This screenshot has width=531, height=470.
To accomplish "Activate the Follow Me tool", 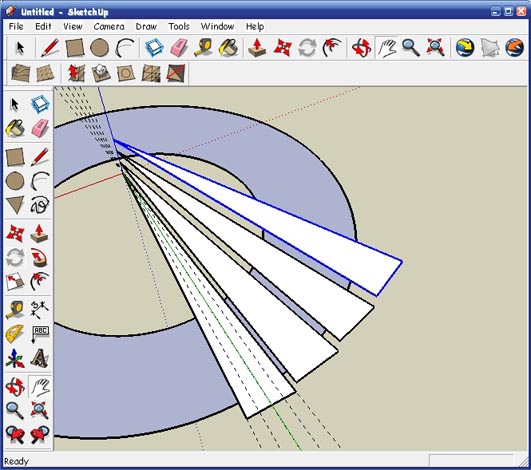I will (x=40, y=257).
